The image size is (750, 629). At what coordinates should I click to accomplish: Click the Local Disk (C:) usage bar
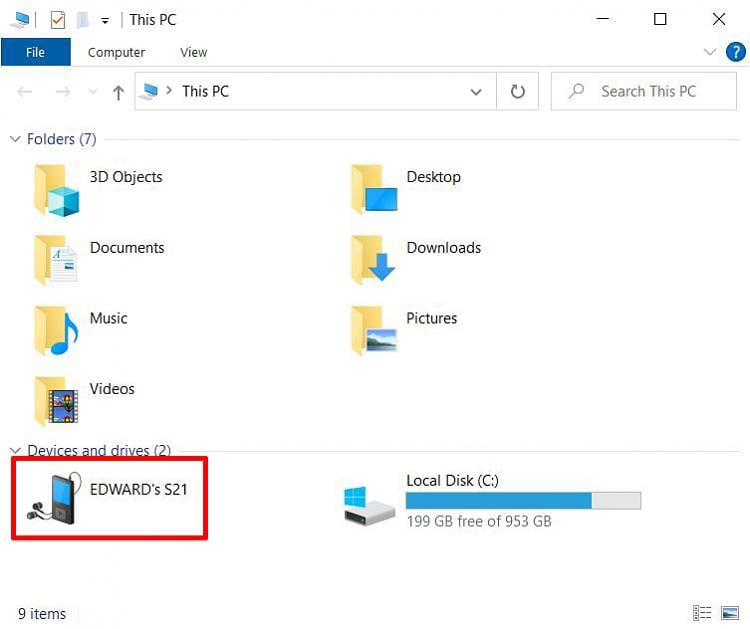(x=523, y=501)
